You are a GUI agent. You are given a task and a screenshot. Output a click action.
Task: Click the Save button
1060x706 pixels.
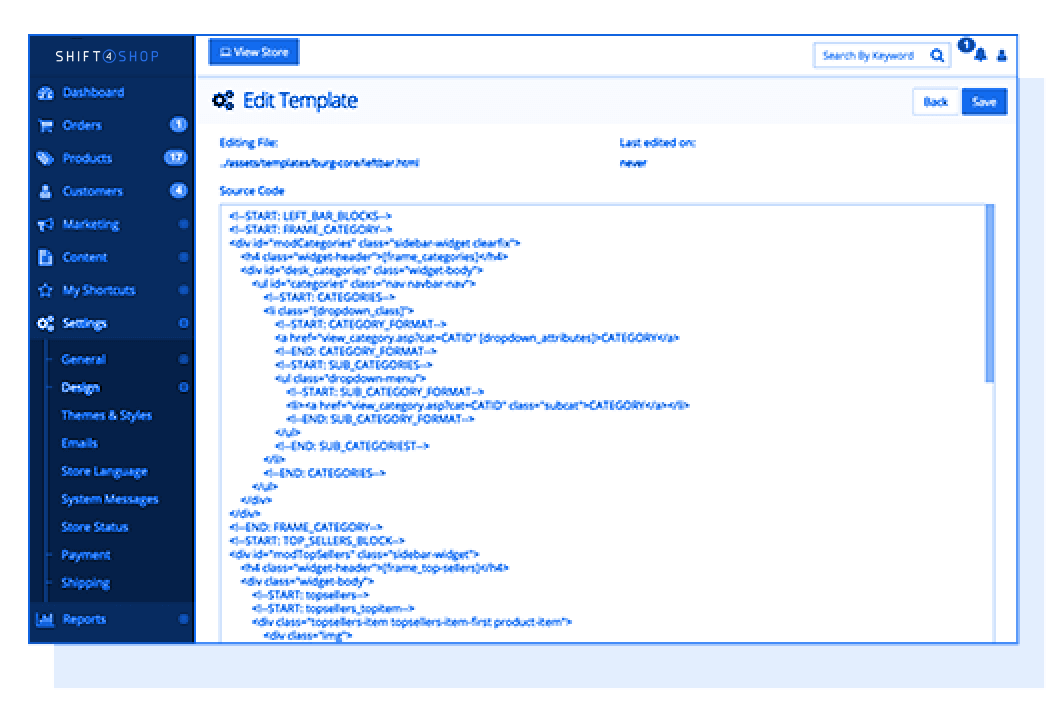[984, 102]
